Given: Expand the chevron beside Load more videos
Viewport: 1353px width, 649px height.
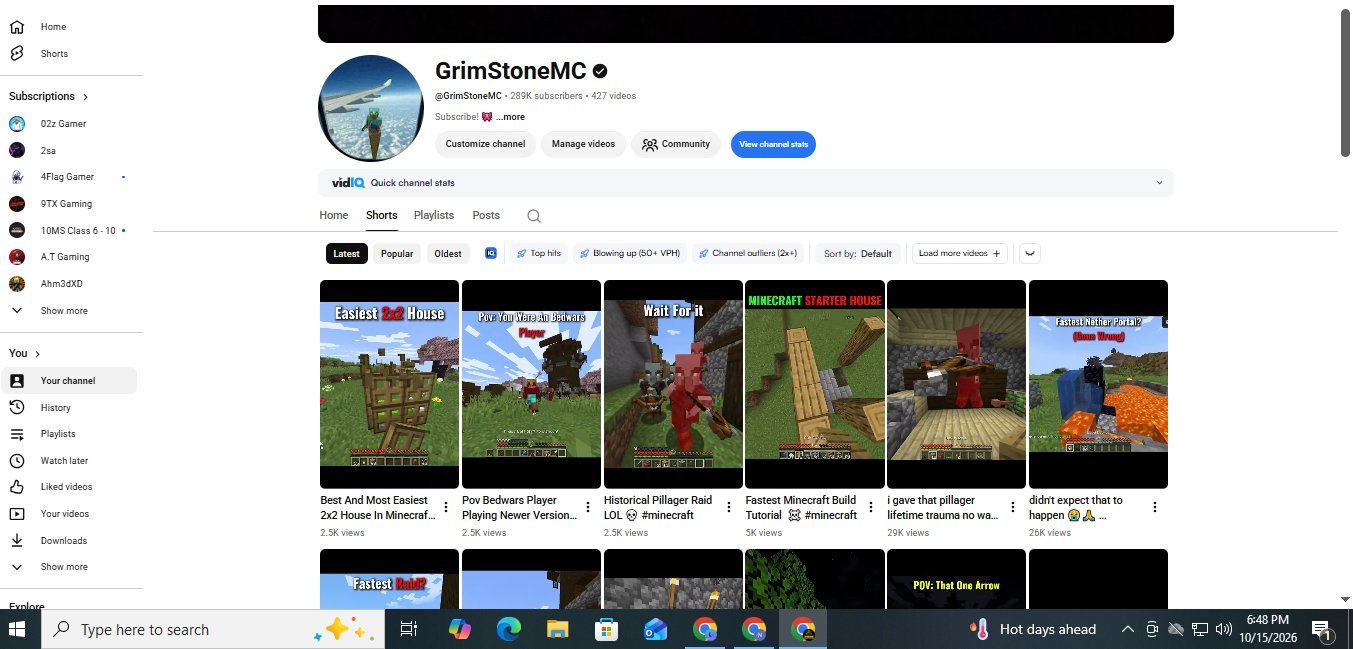Looking at the screenshot, I should [x=1030, y=254].
